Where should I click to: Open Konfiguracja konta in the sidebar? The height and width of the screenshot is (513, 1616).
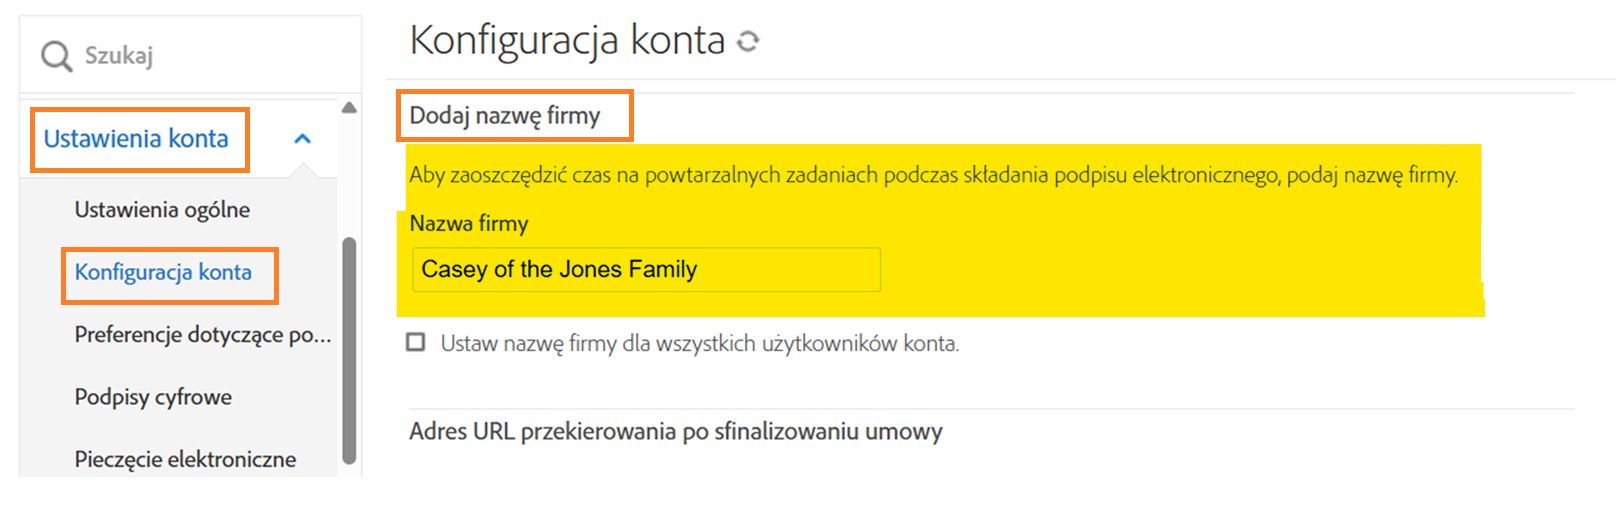click(163, 273)
